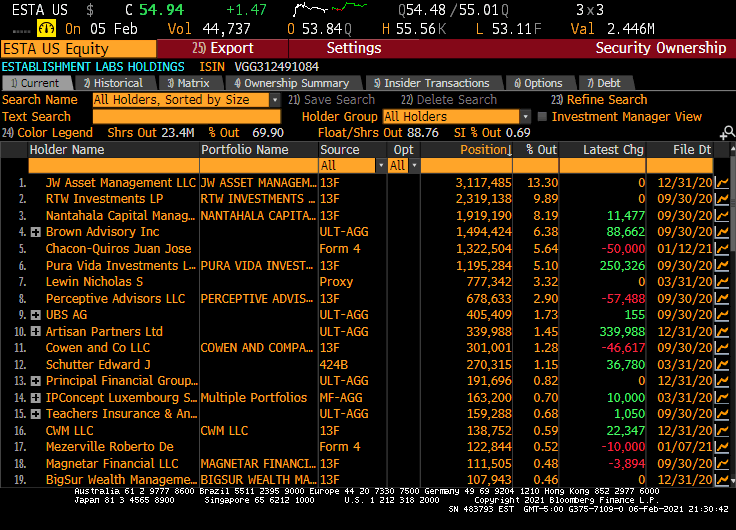Open chart icon for RTW Investments LP row

point(721,199)
